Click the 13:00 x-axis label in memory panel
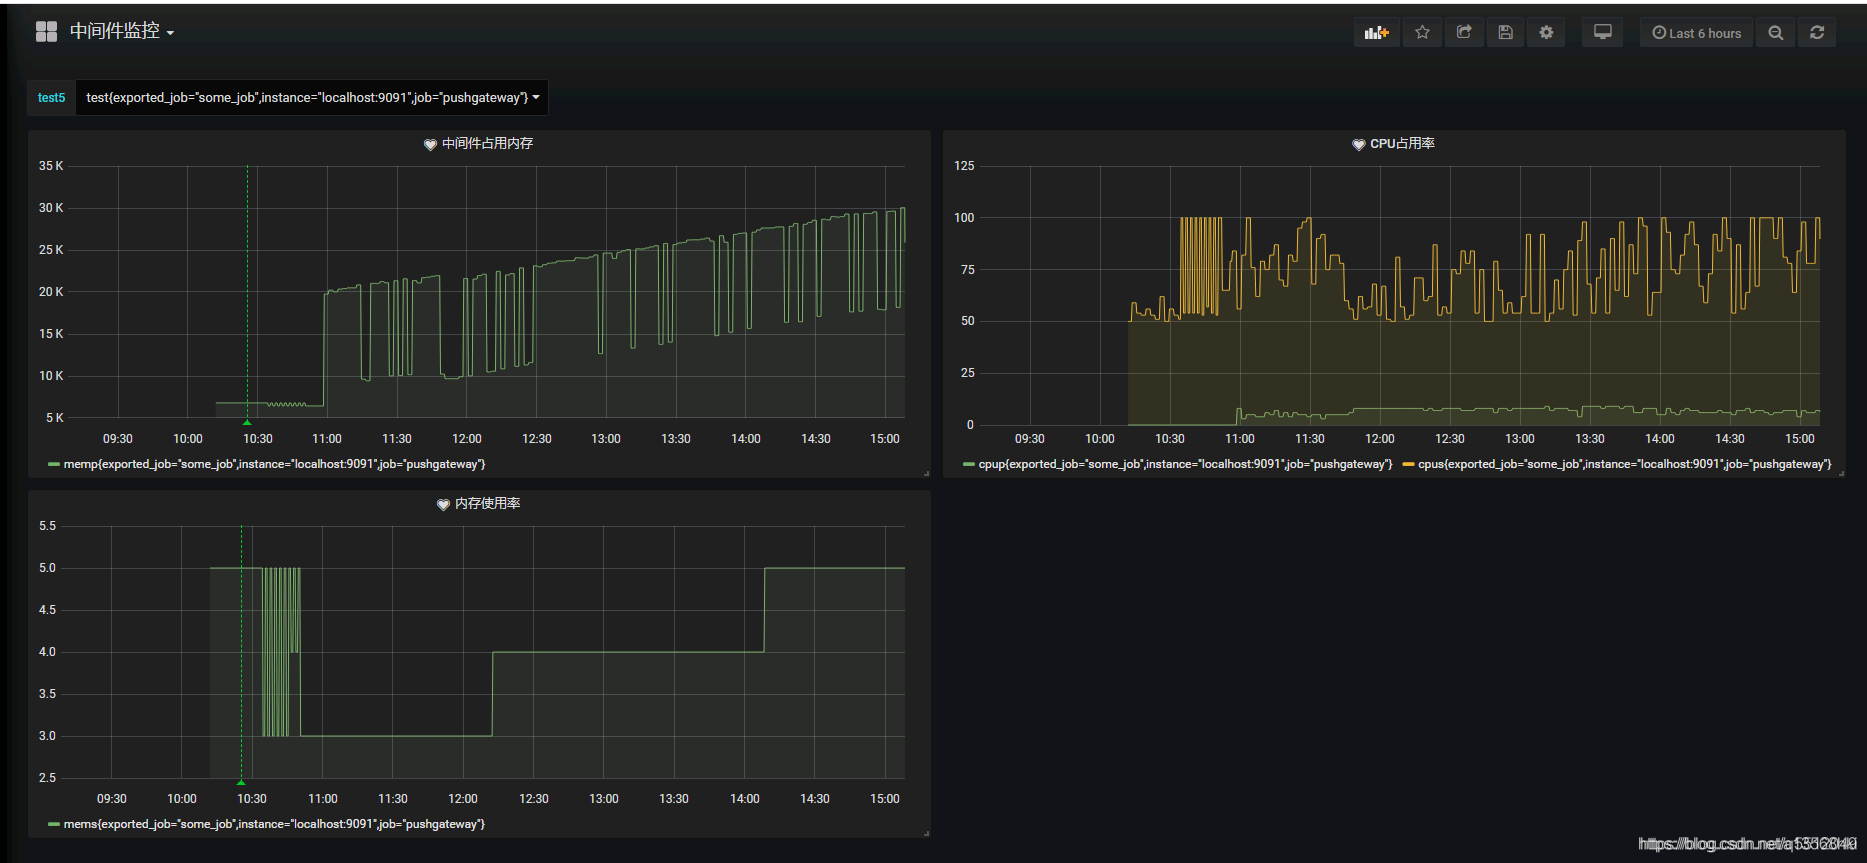 click(606, 439)
